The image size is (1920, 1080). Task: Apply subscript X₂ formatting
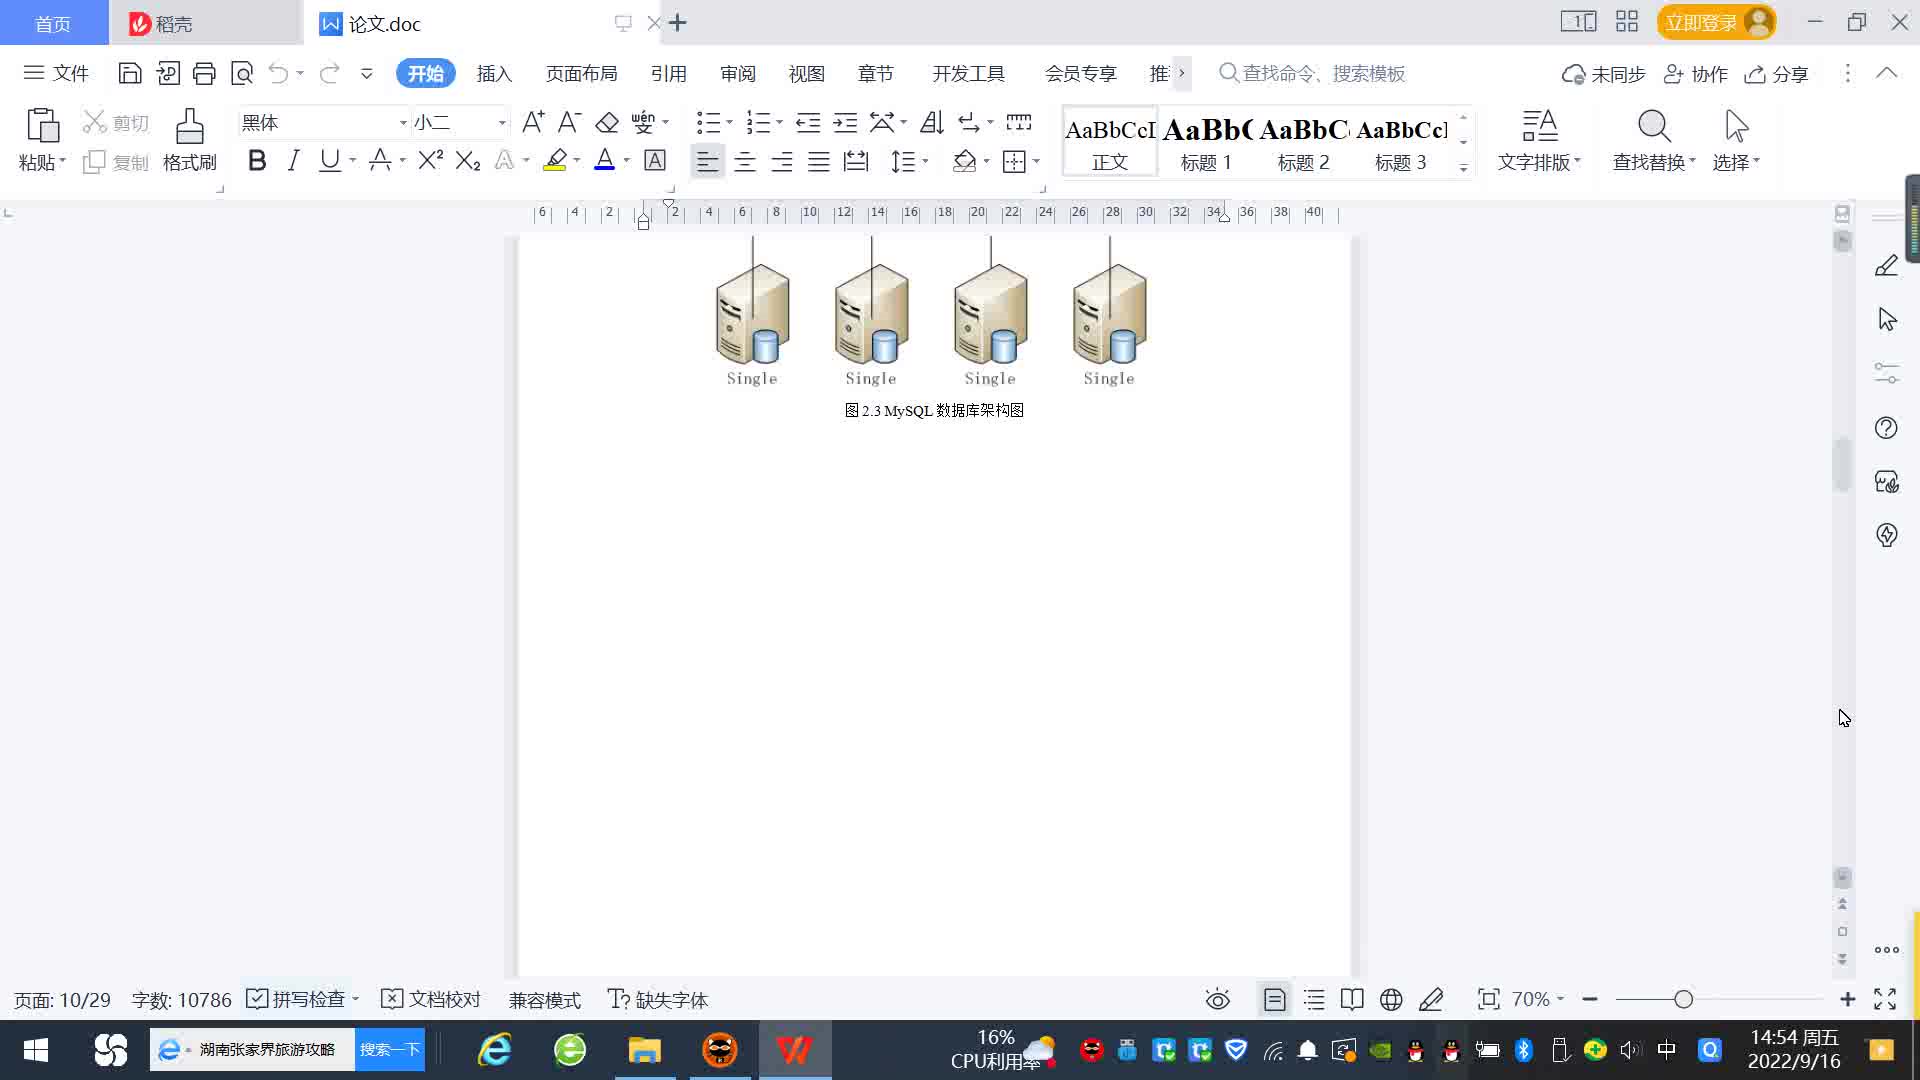(468, 160)
